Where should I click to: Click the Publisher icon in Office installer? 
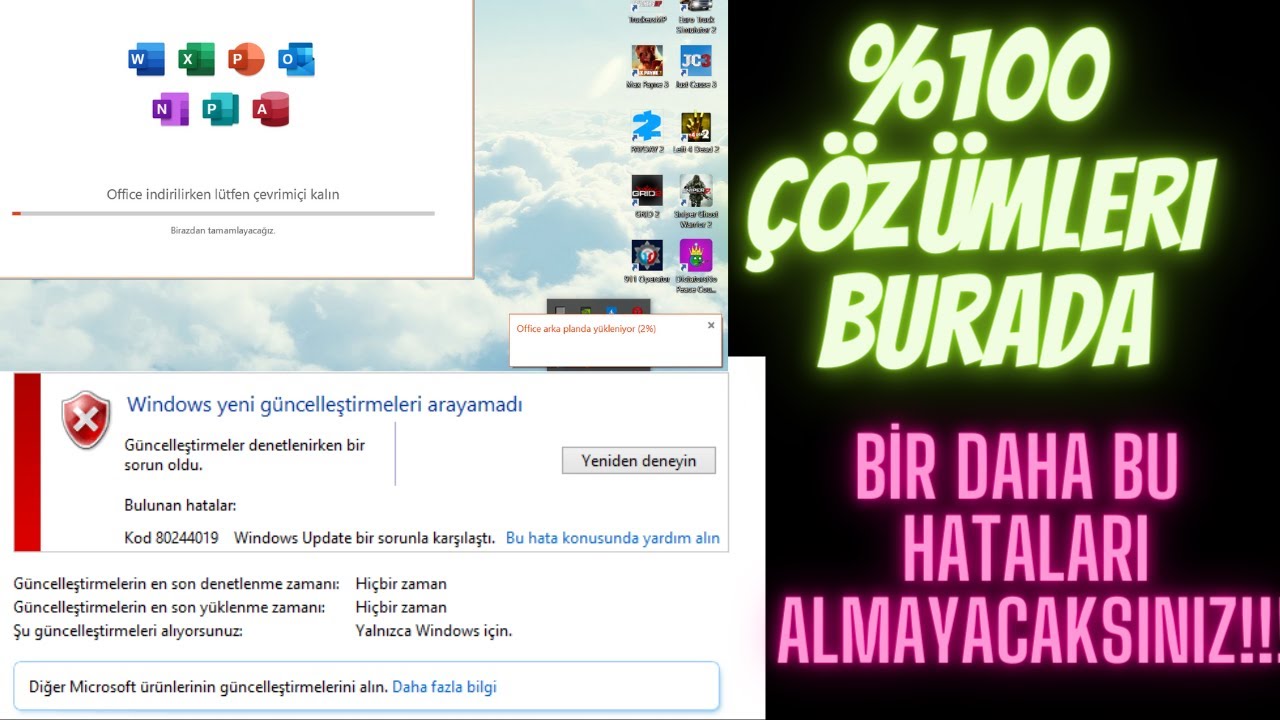point(221,109)
